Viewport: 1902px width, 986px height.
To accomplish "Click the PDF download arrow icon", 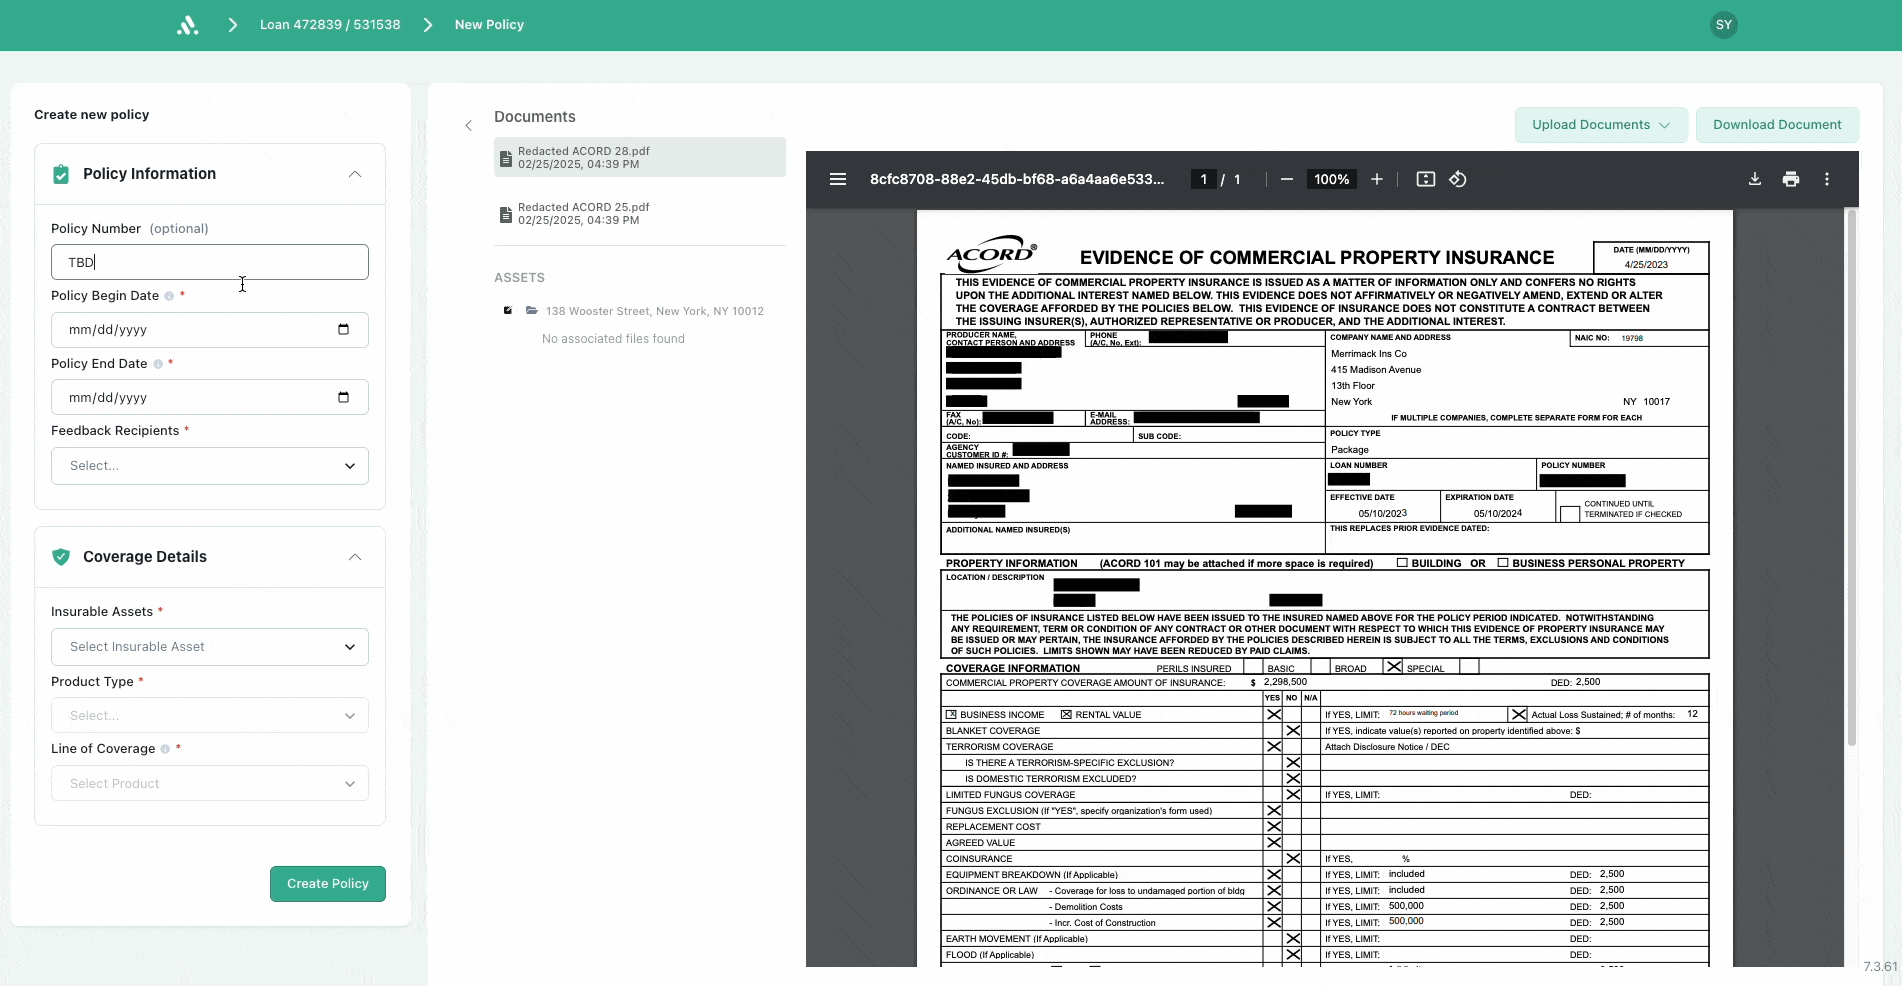I will 1755,180.
